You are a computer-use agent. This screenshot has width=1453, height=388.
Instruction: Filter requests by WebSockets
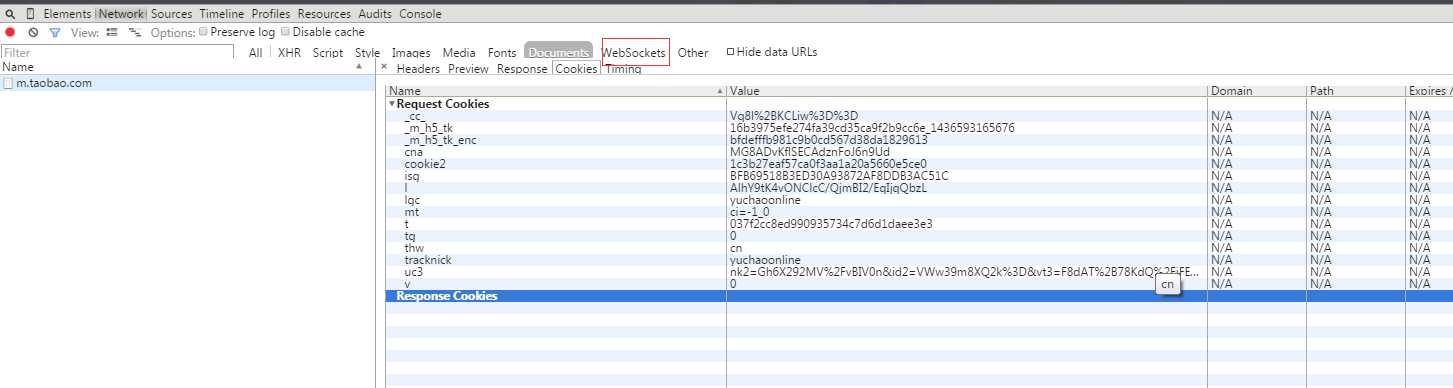tap(634, 52)
